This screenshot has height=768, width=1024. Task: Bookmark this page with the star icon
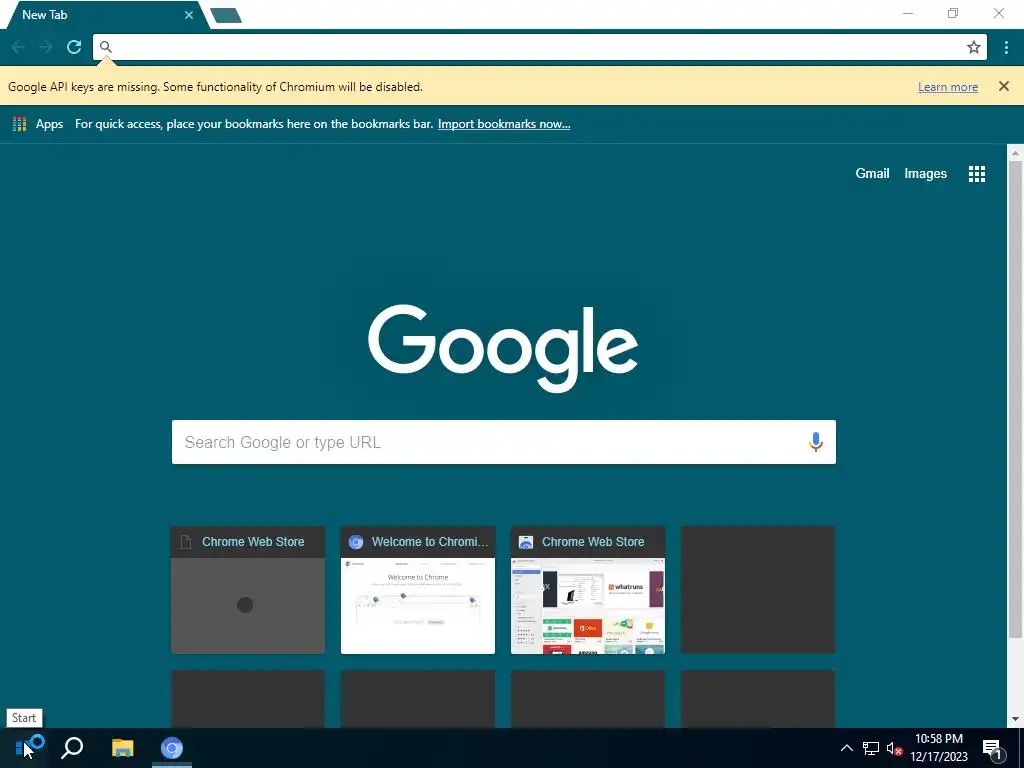tap(974, 47)
